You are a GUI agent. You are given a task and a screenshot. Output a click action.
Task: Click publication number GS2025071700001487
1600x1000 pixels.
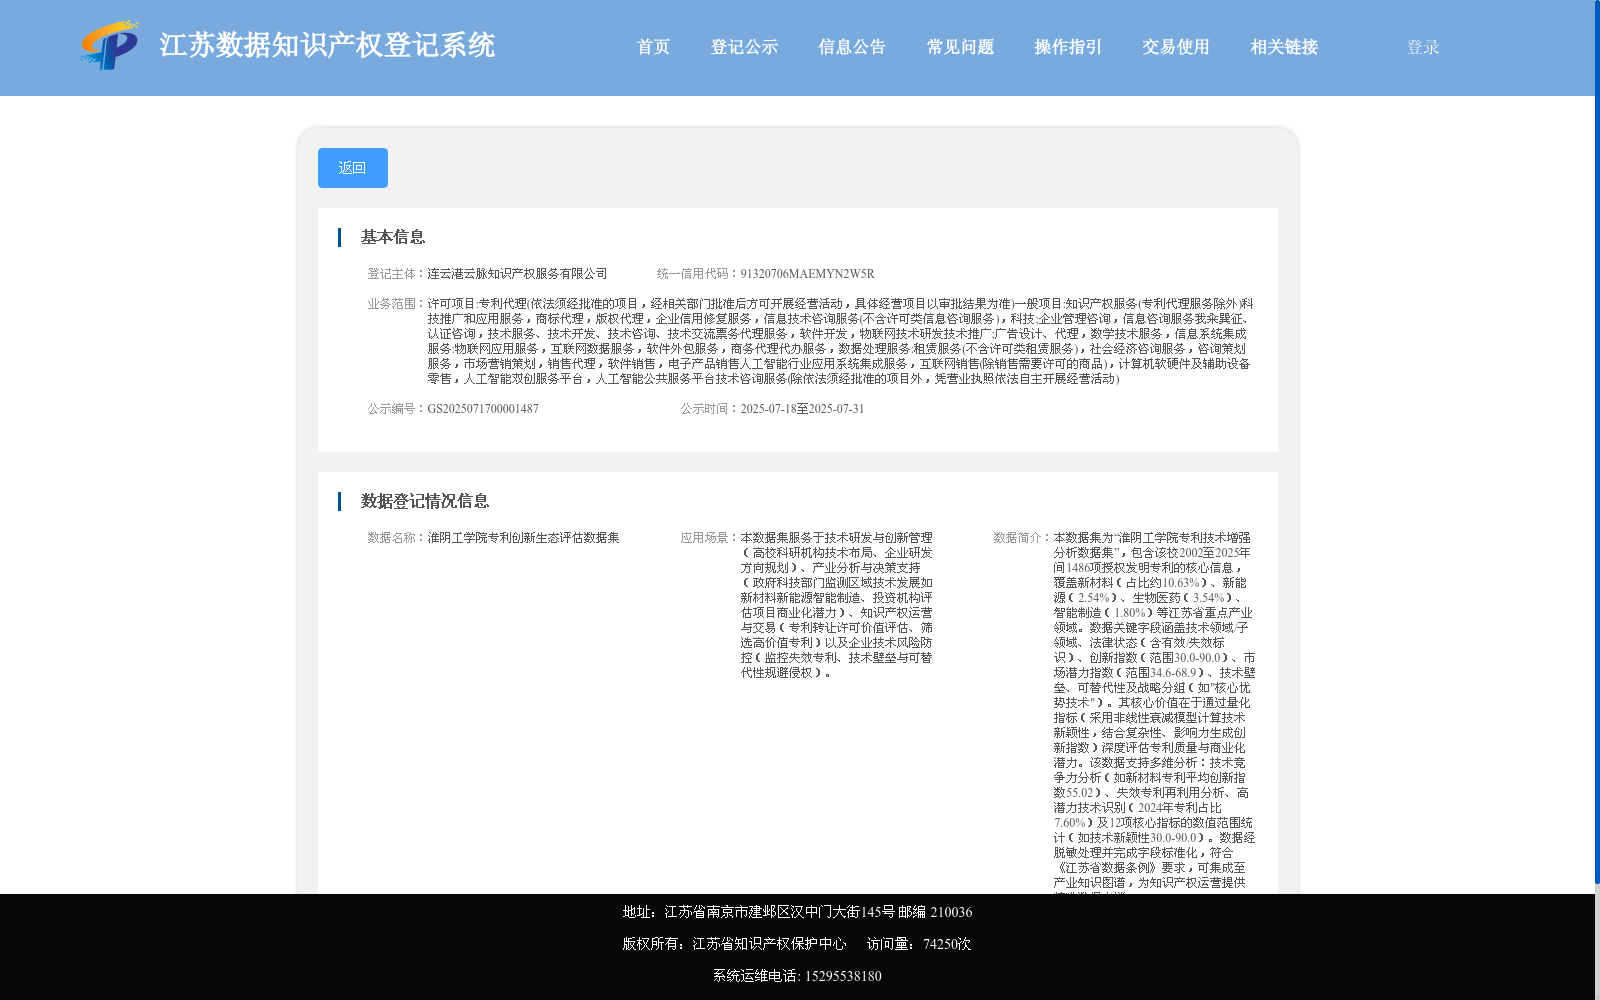483,409
